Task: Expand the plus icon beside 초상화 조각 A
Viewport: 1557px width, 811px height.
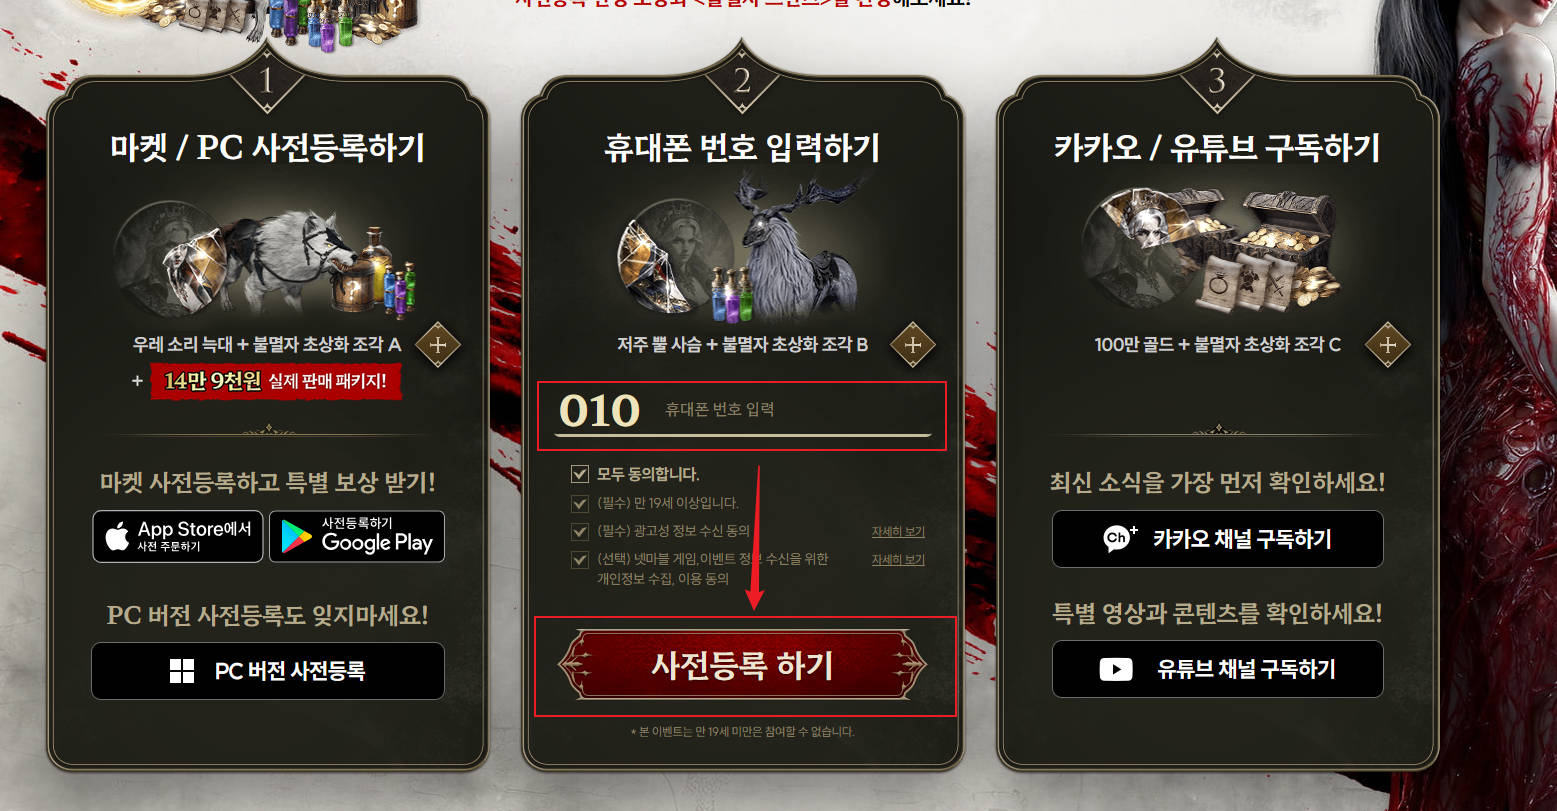Action: click(437, 345)
